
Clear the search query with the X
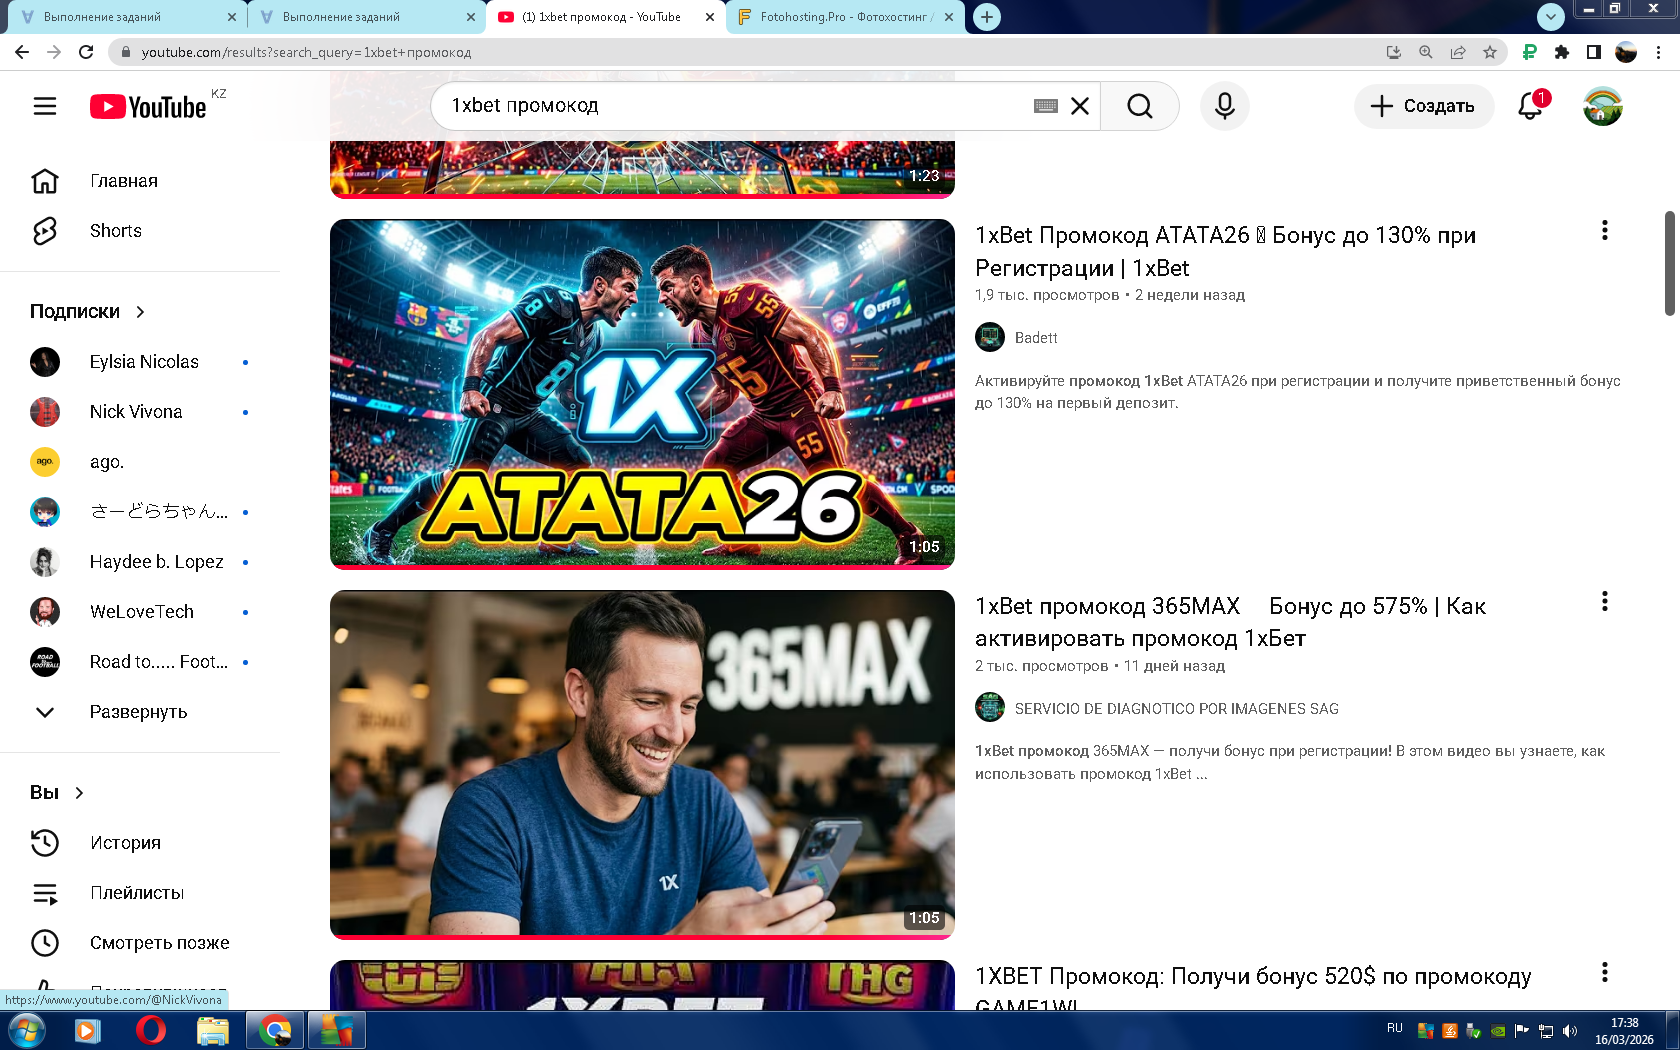coord(1080,106)
